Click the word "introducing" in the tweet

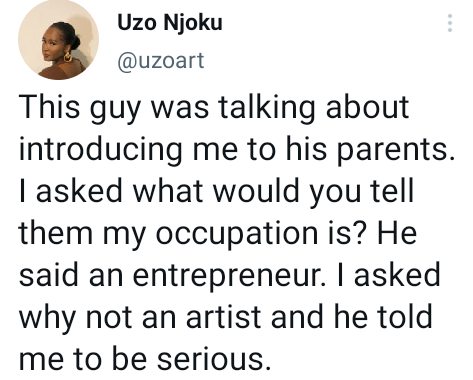pos(100,150)
